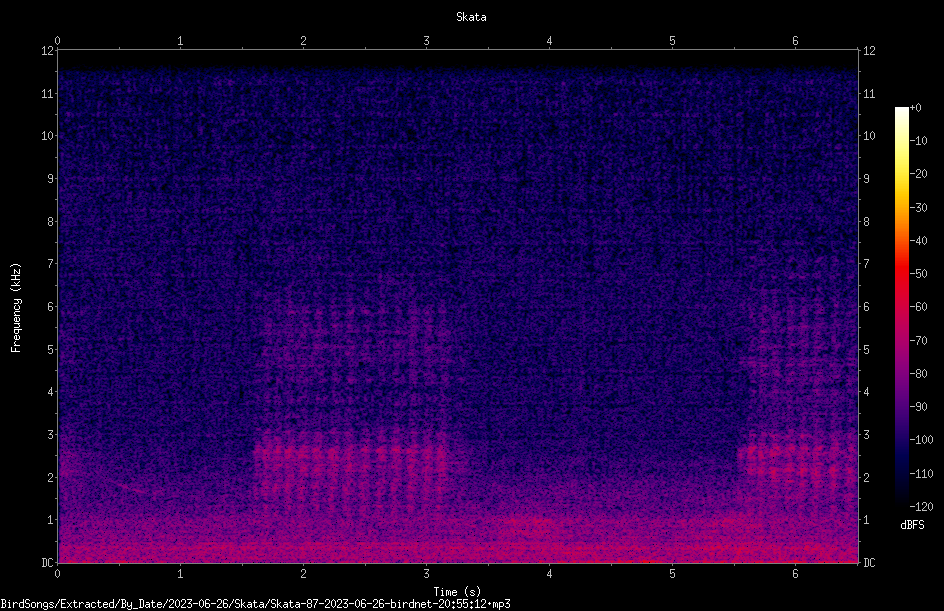Click the file path ending in birdnet-20:55:12.mp3
The height and width of the screenshot is (611, 944).
255,604
